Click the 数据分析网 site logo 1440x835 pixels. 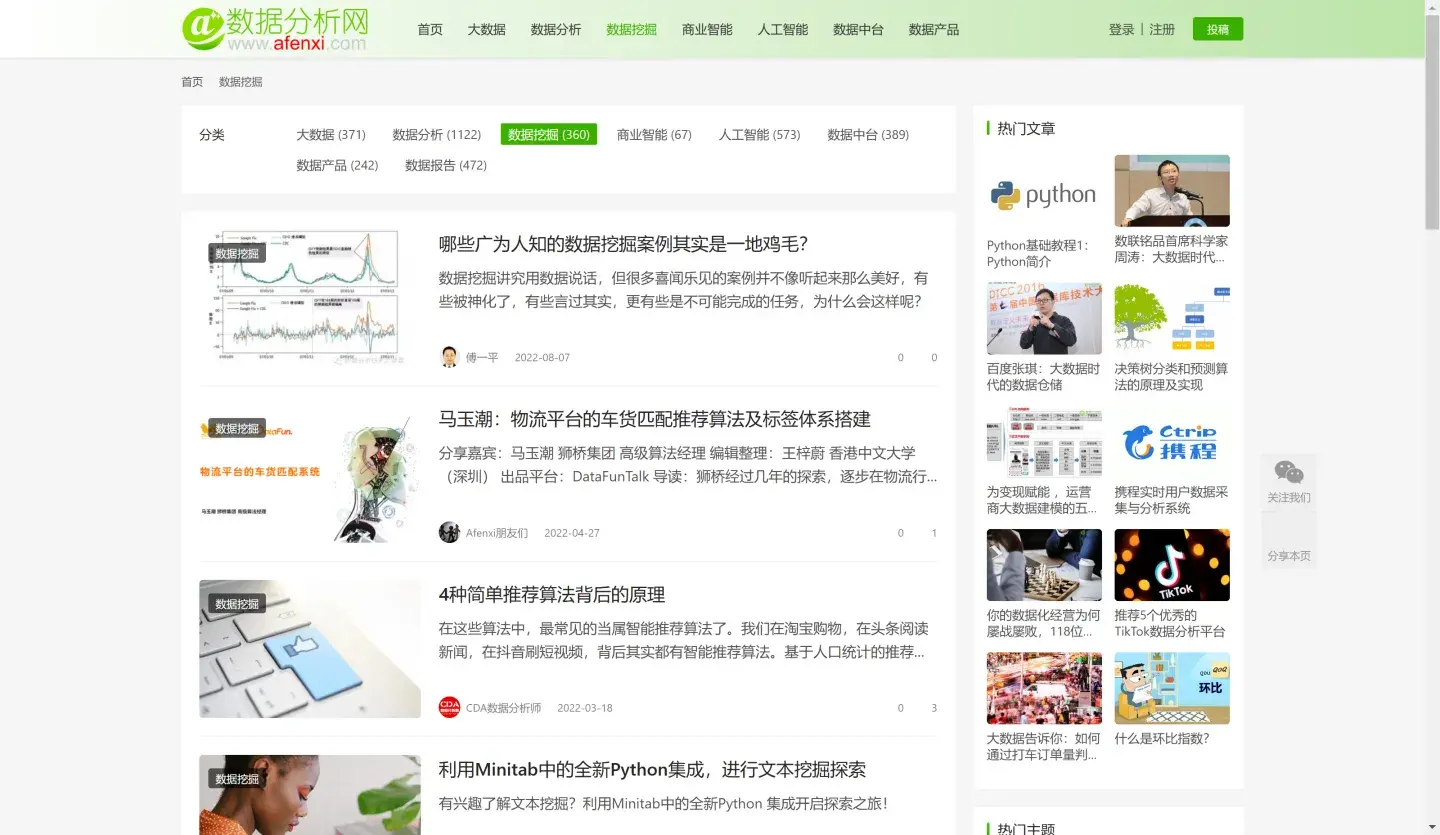[x=276, y=28]
